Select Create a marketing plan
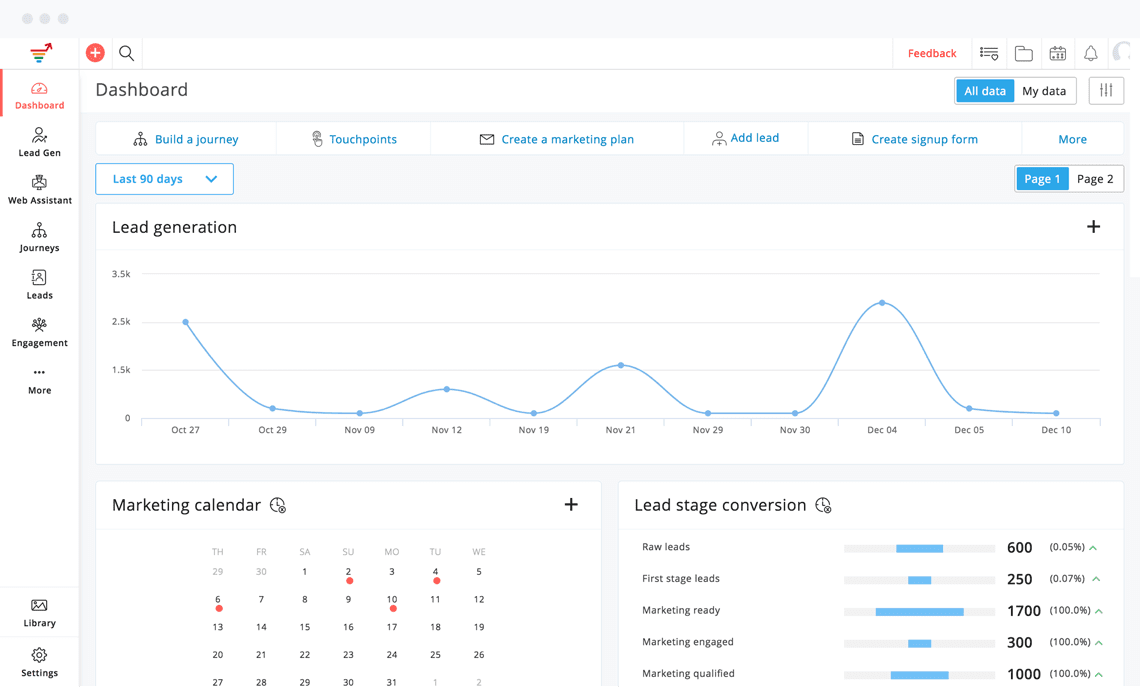Screen dimensions: 1140x687 coord(557,139)
